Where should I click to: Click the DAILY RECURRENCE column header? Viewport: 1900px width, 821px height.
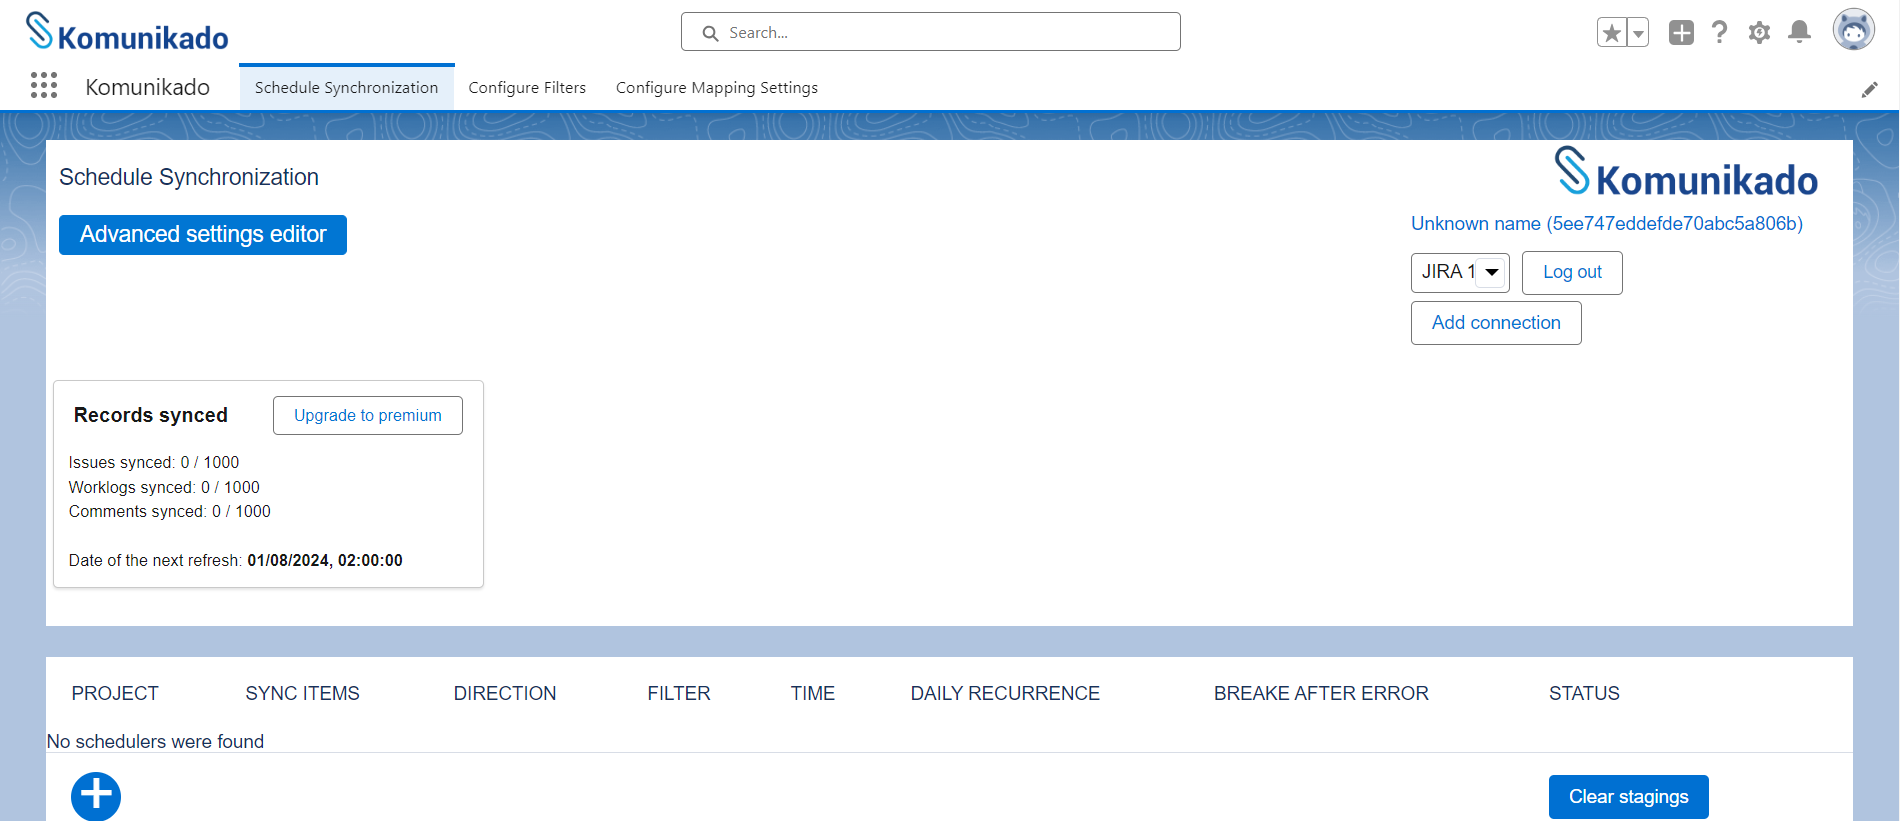pos(1005,693)
